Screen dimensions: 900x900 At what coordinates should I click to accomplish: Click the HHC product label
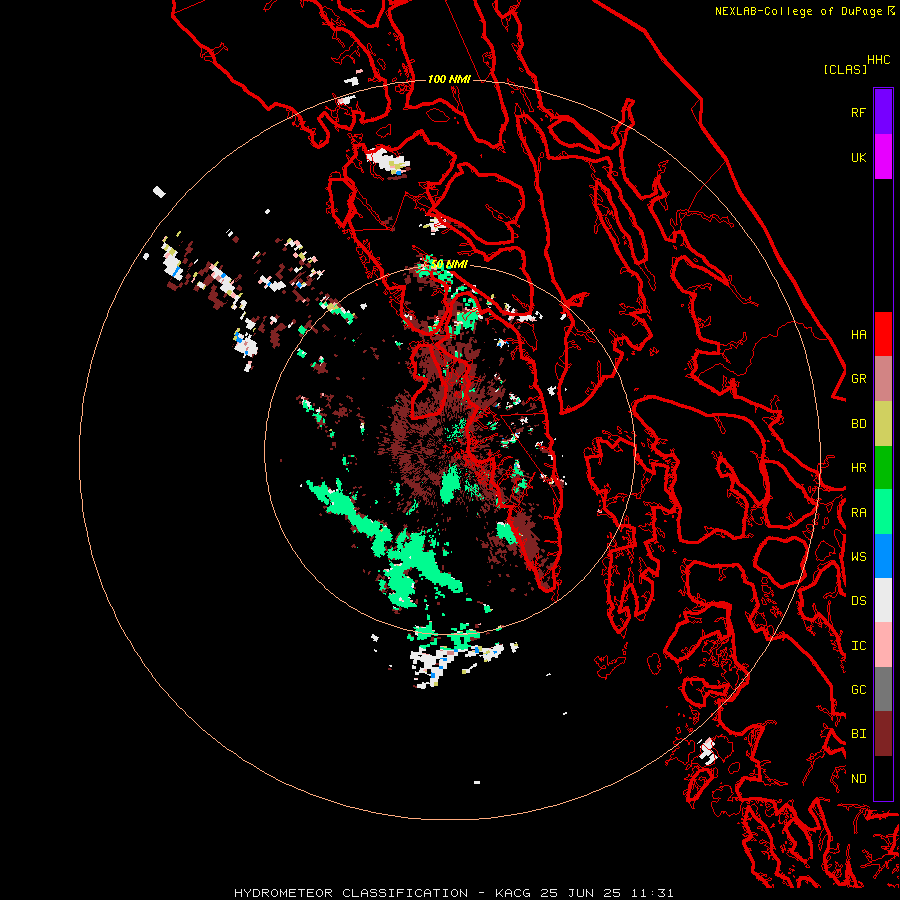click(878, 60)
